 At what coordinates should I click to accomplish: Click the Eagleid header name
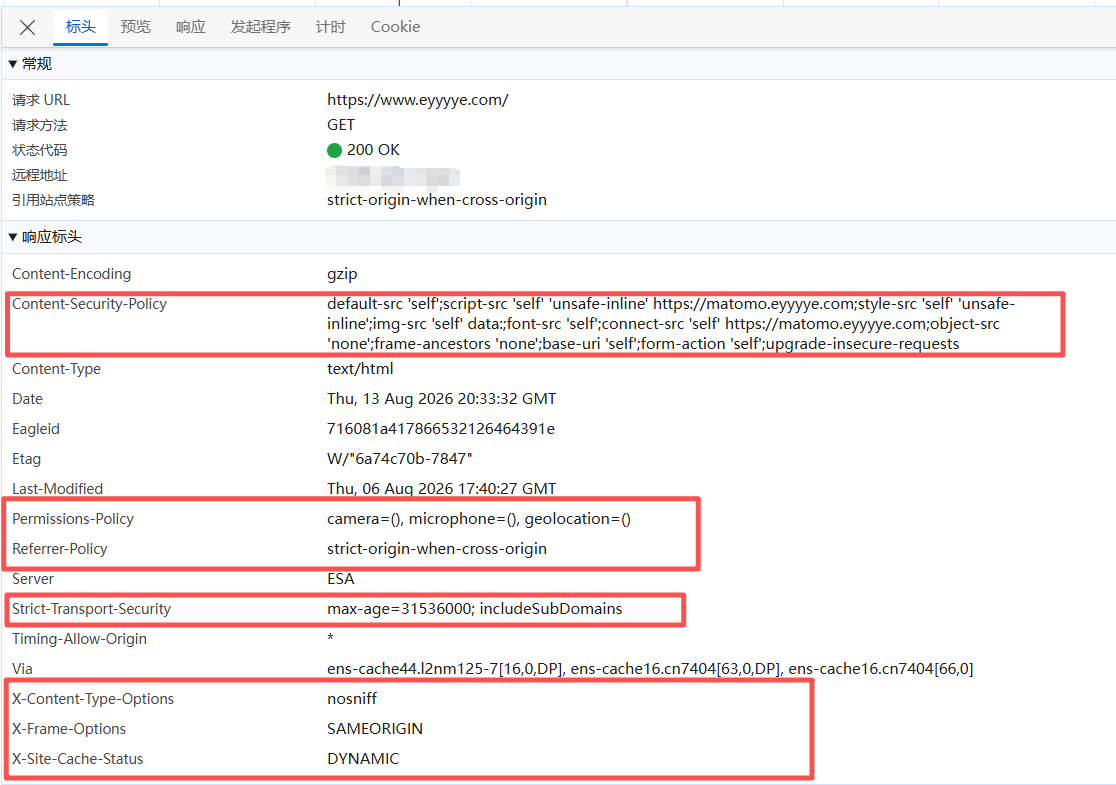[x=36, y=429]
